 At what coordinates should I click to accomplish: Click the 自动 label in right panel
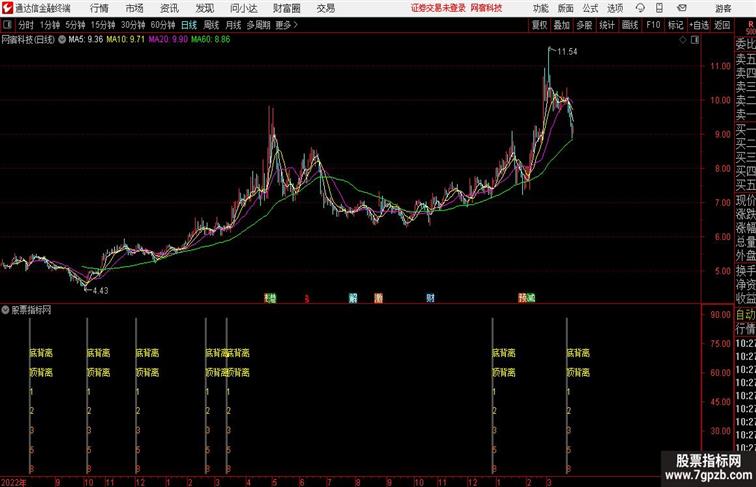745,315
